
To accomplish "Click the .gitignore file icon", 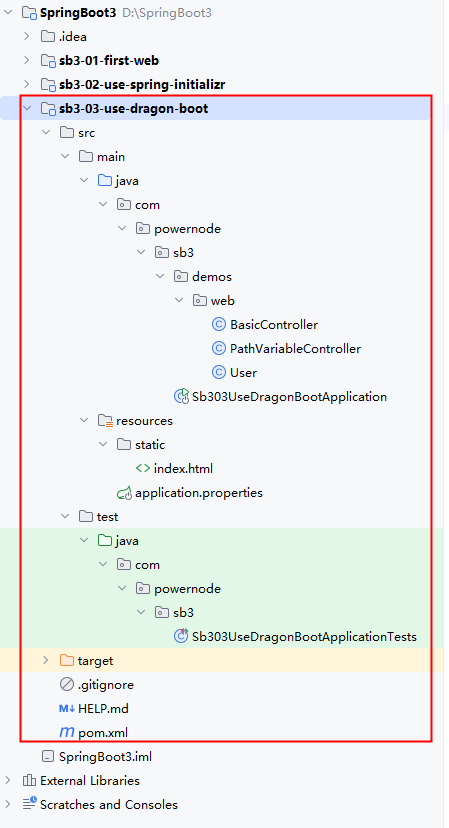I will [67, 685].
